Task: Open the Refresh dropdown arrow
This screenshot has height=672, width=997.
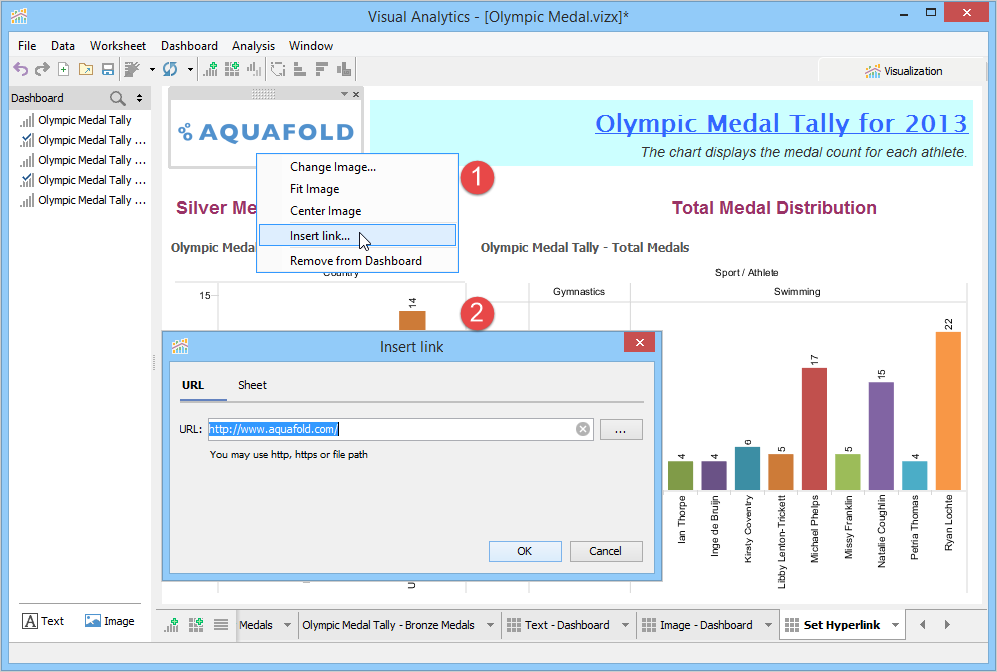Action: pyautogui.click(x=190, y=69)
